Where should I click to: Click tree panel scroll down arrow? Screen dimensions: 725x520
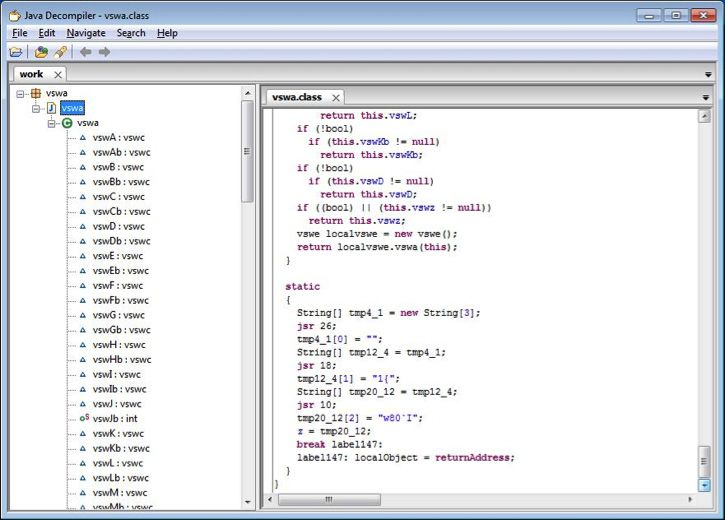point(247,502)
